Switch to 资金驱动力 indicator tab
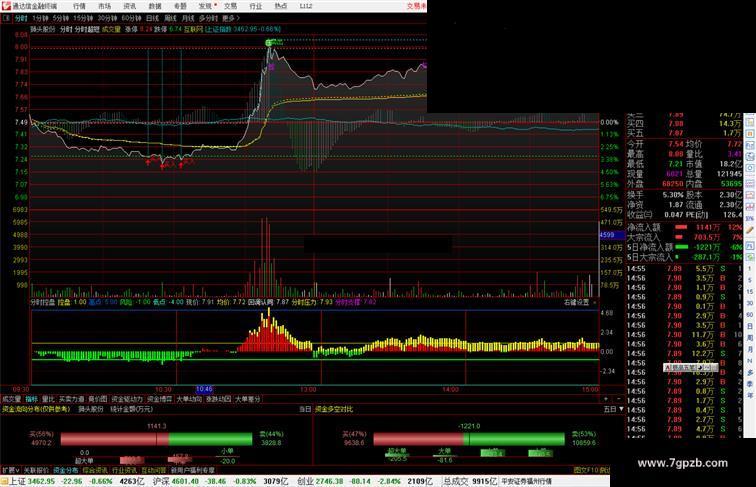756x487 pixels. pyautogui.click(x=127, y=399)
